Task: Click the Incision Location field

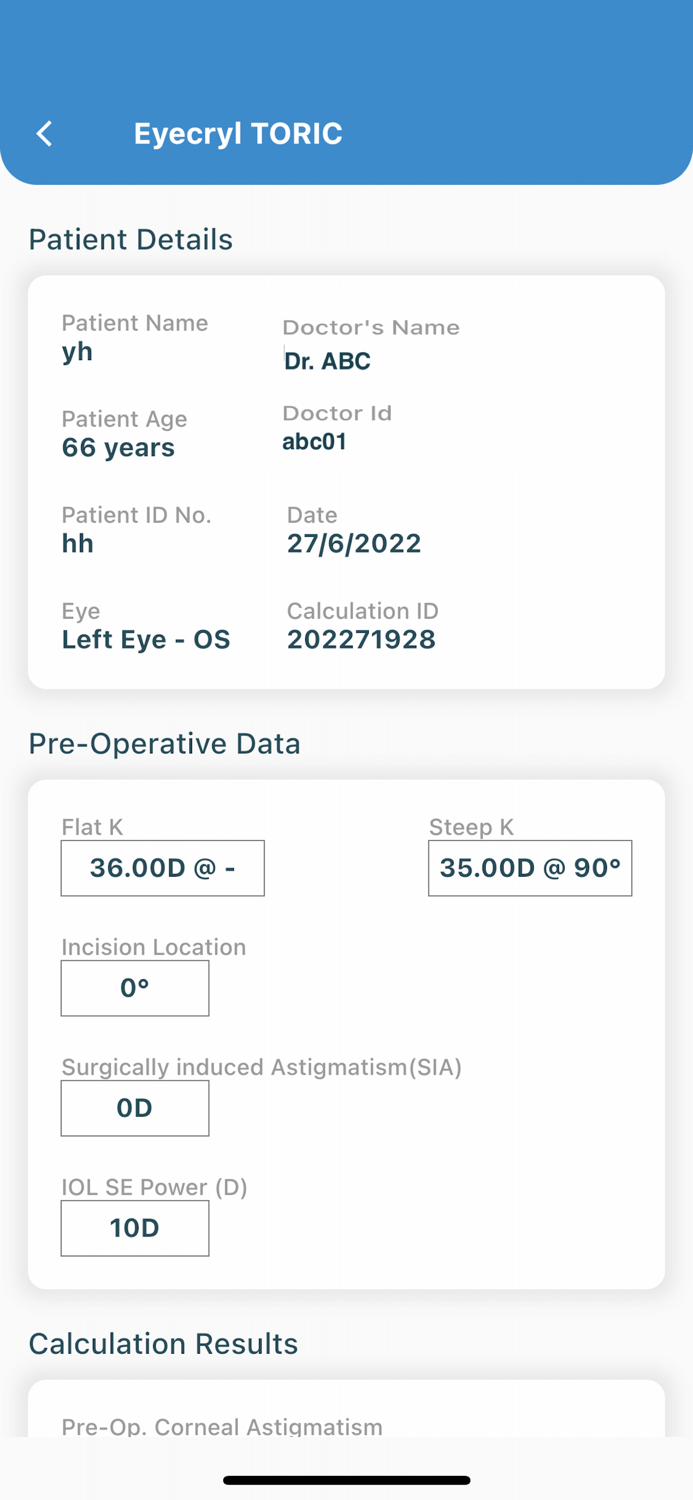Action: pos(135,988)
